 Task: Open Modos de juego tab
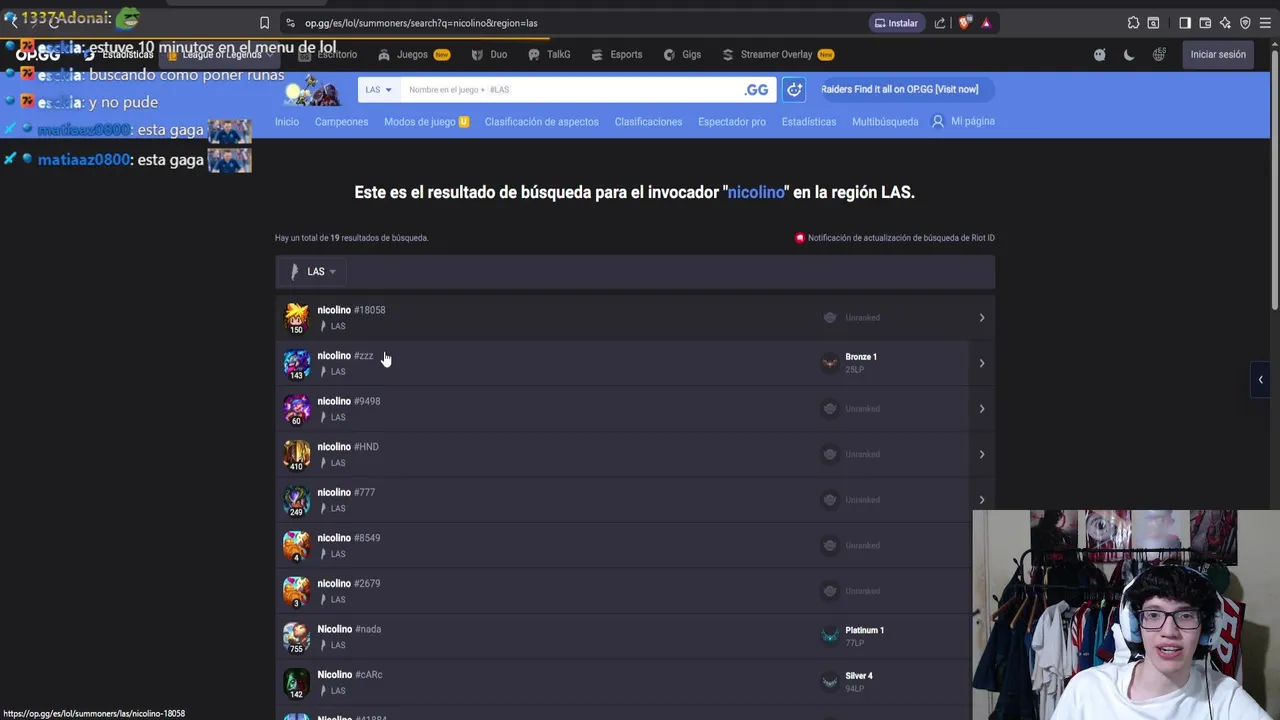(426, 121)
